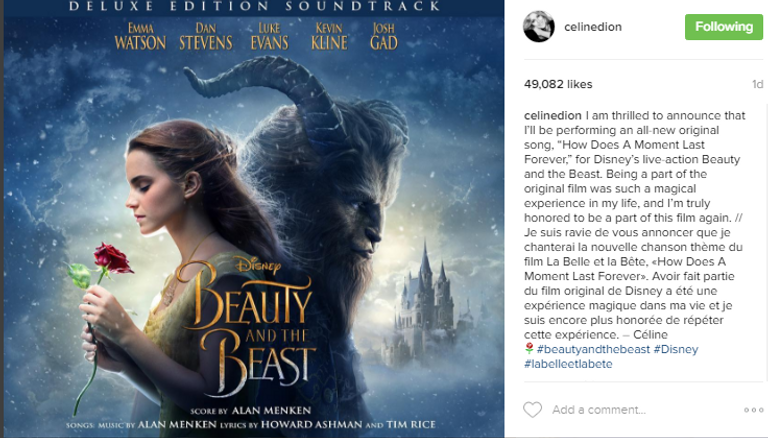The height and width of the screenshot is (438, 768).
Task: Click the Beauty and the Beast poster image
Action: click(254, 219)
